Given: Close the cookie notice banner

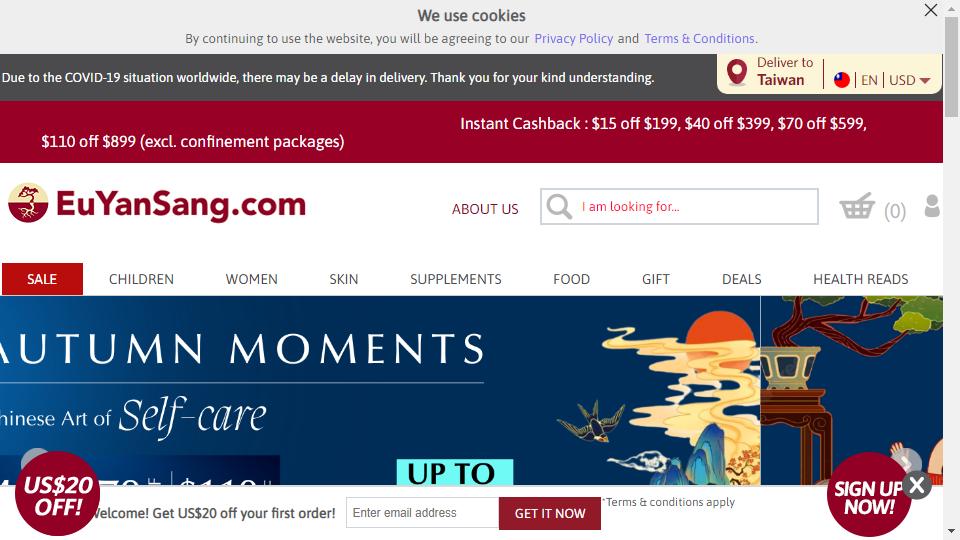Looking at the screenshot, I should [931, 10].
